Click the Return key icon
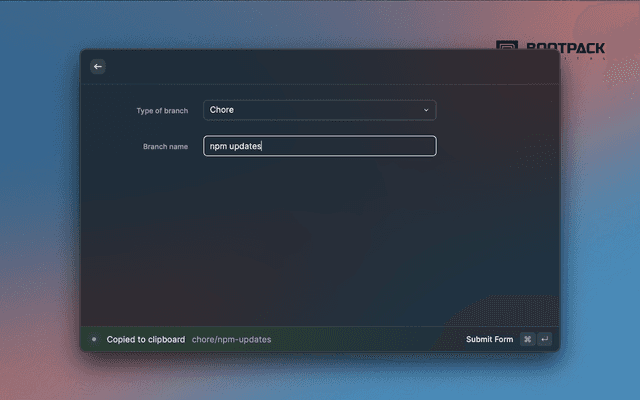Viewport: 640px width, 400px height. point(544,339)
